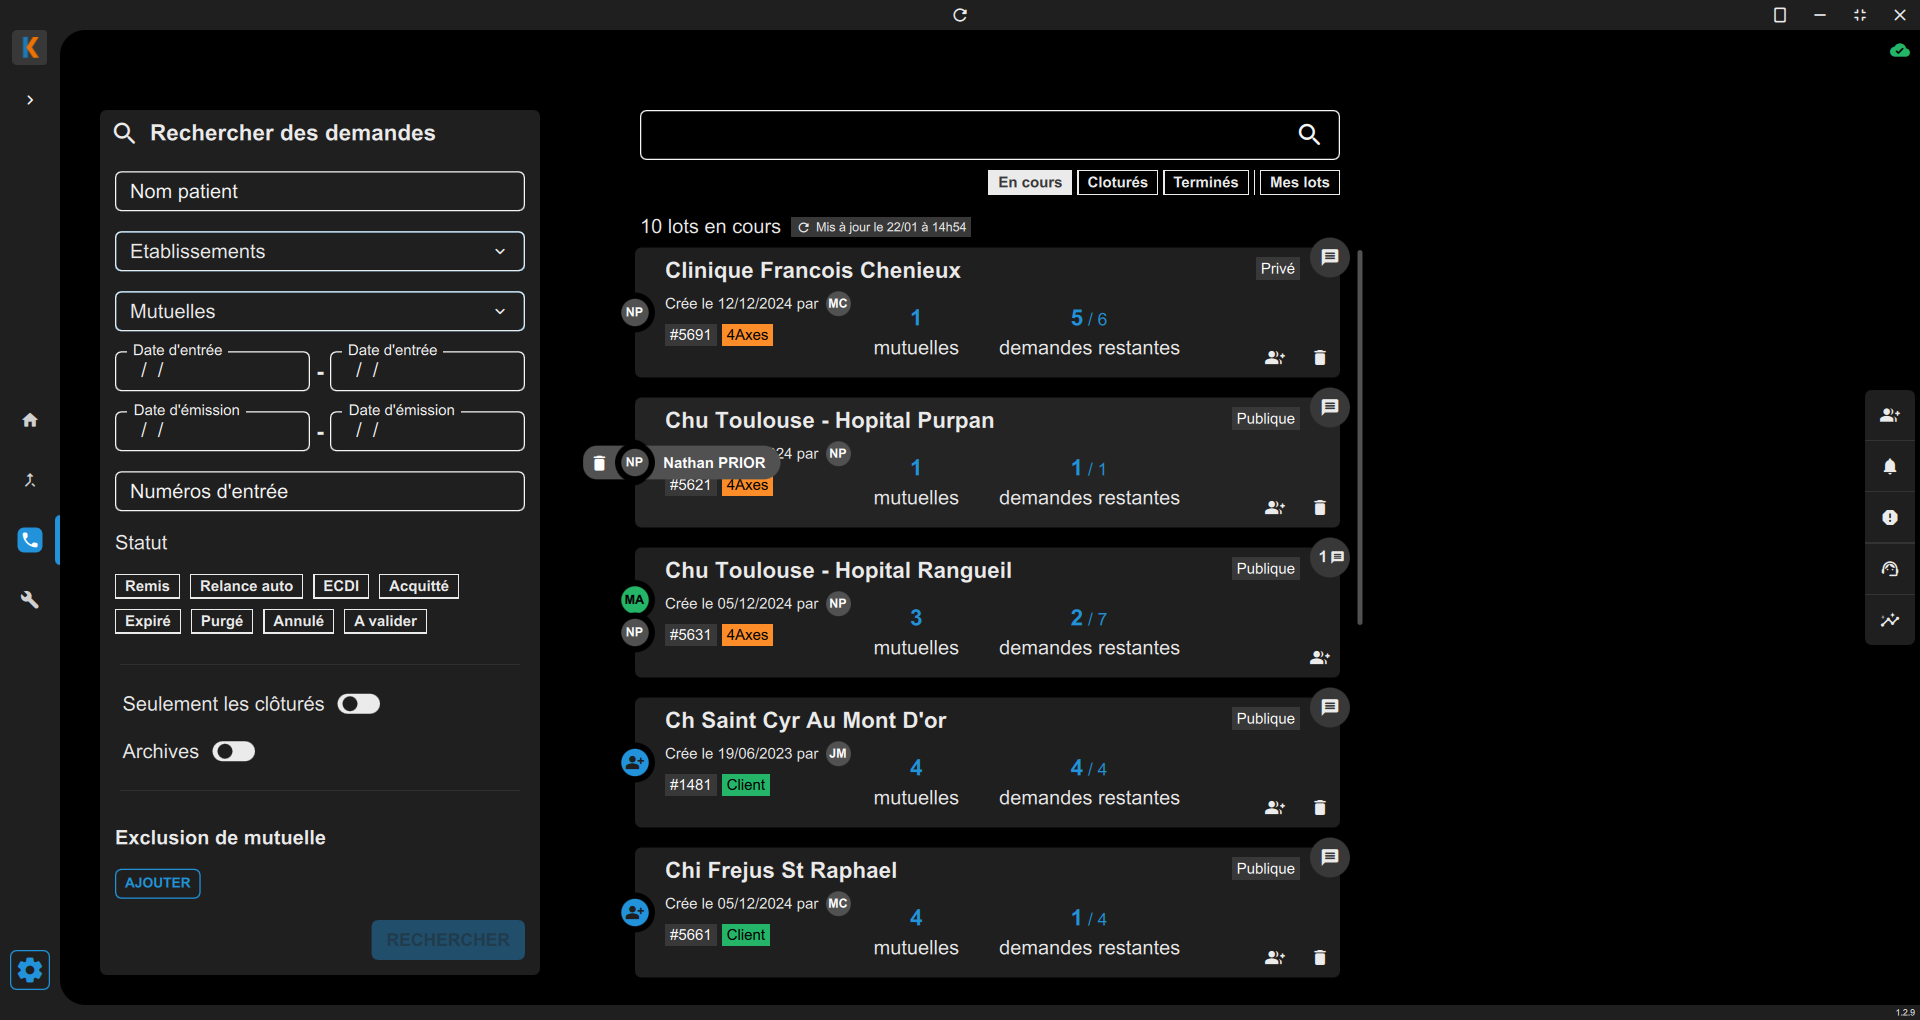
Task: Assign user to Ch Saint Cyr lot
Action: tap(1274, 808)
